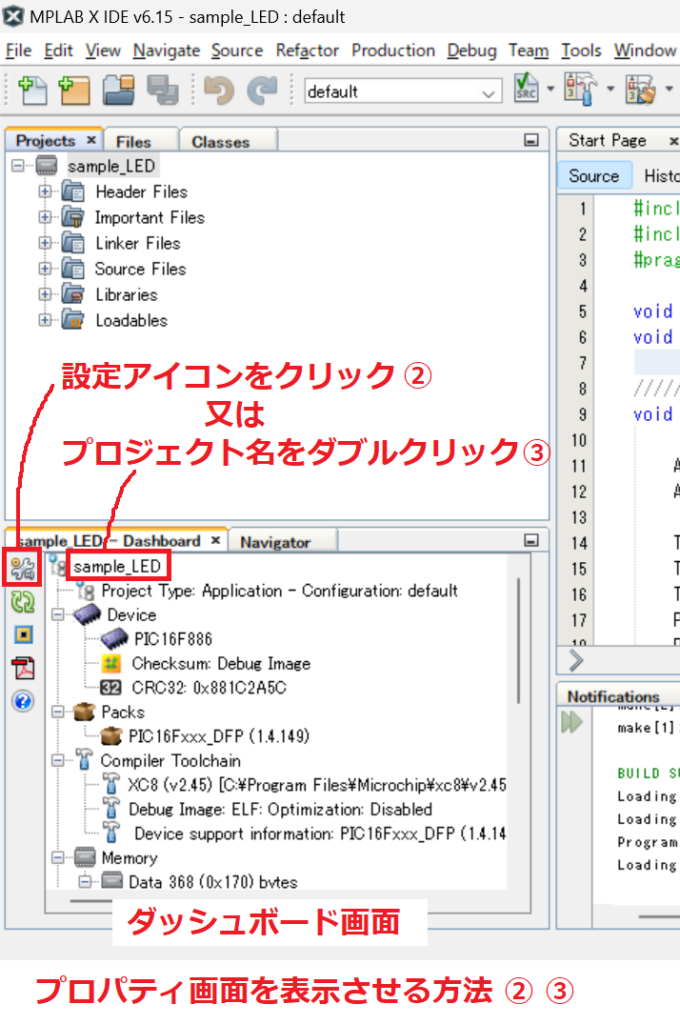Expand the Source Files folder
Screen dimensions: 680x1024
44,268
